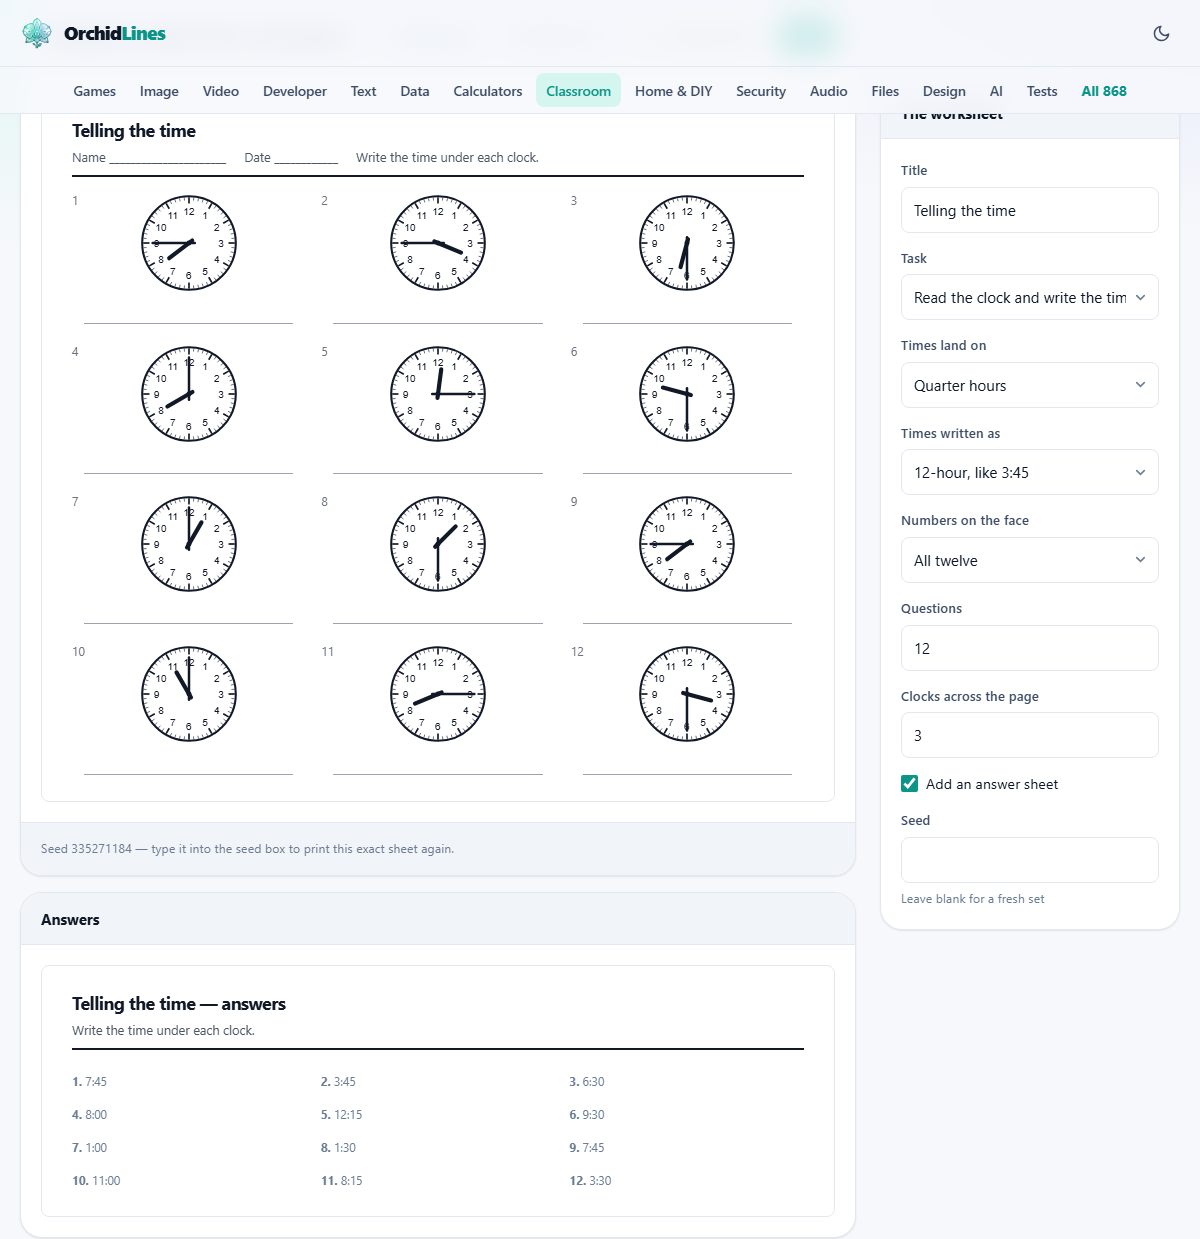Screen dimensions: 1200x1239
Task: Click clock number 1 on the worksheet
Action: 189,243
